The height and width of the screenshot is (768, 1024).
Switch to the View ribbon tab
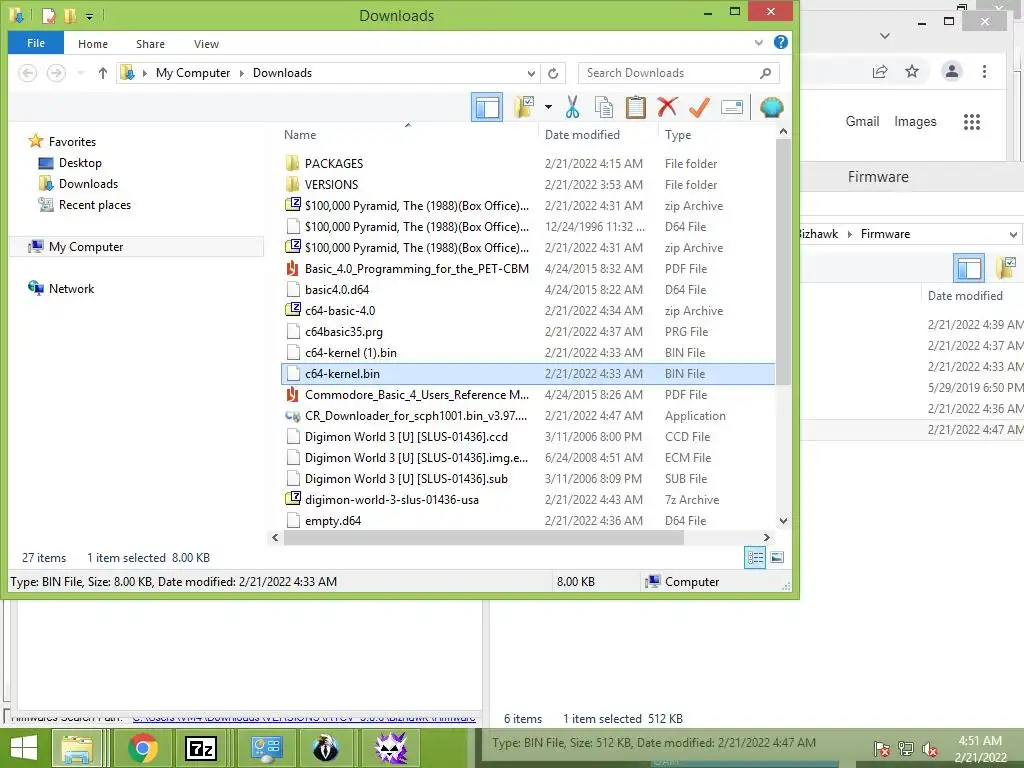coord(206,44)
